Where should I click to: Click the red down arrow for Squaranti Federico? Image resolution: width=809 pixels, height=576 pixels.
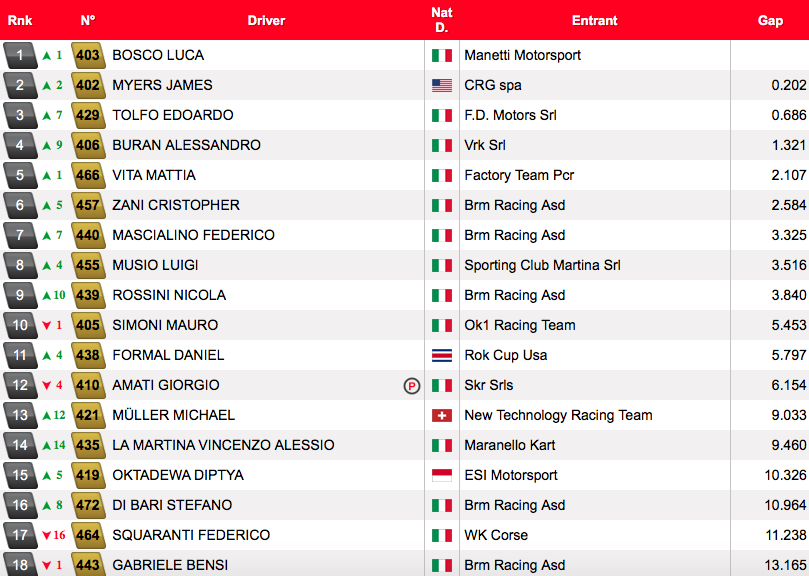(x=46, y=535)
